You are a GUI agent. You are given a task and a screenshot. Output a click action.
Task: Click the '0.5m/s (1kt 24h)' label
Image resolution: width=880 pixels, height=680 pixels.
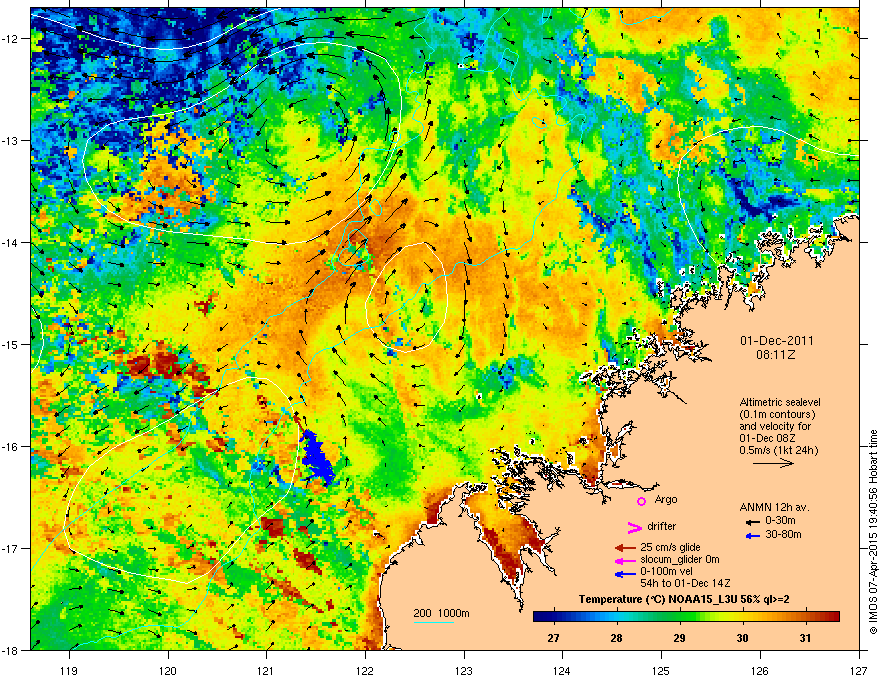778,450
